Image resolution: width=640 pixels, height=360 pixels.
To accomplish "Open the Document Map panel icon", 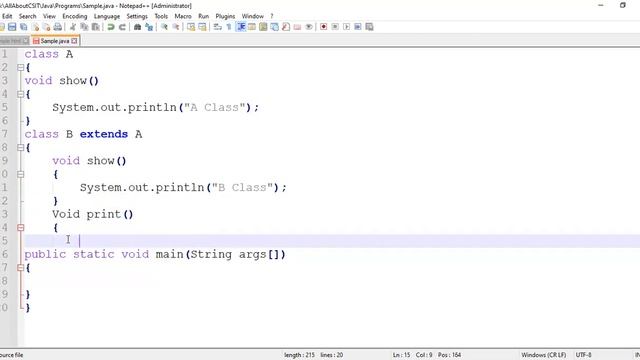I will click(263, 27).
